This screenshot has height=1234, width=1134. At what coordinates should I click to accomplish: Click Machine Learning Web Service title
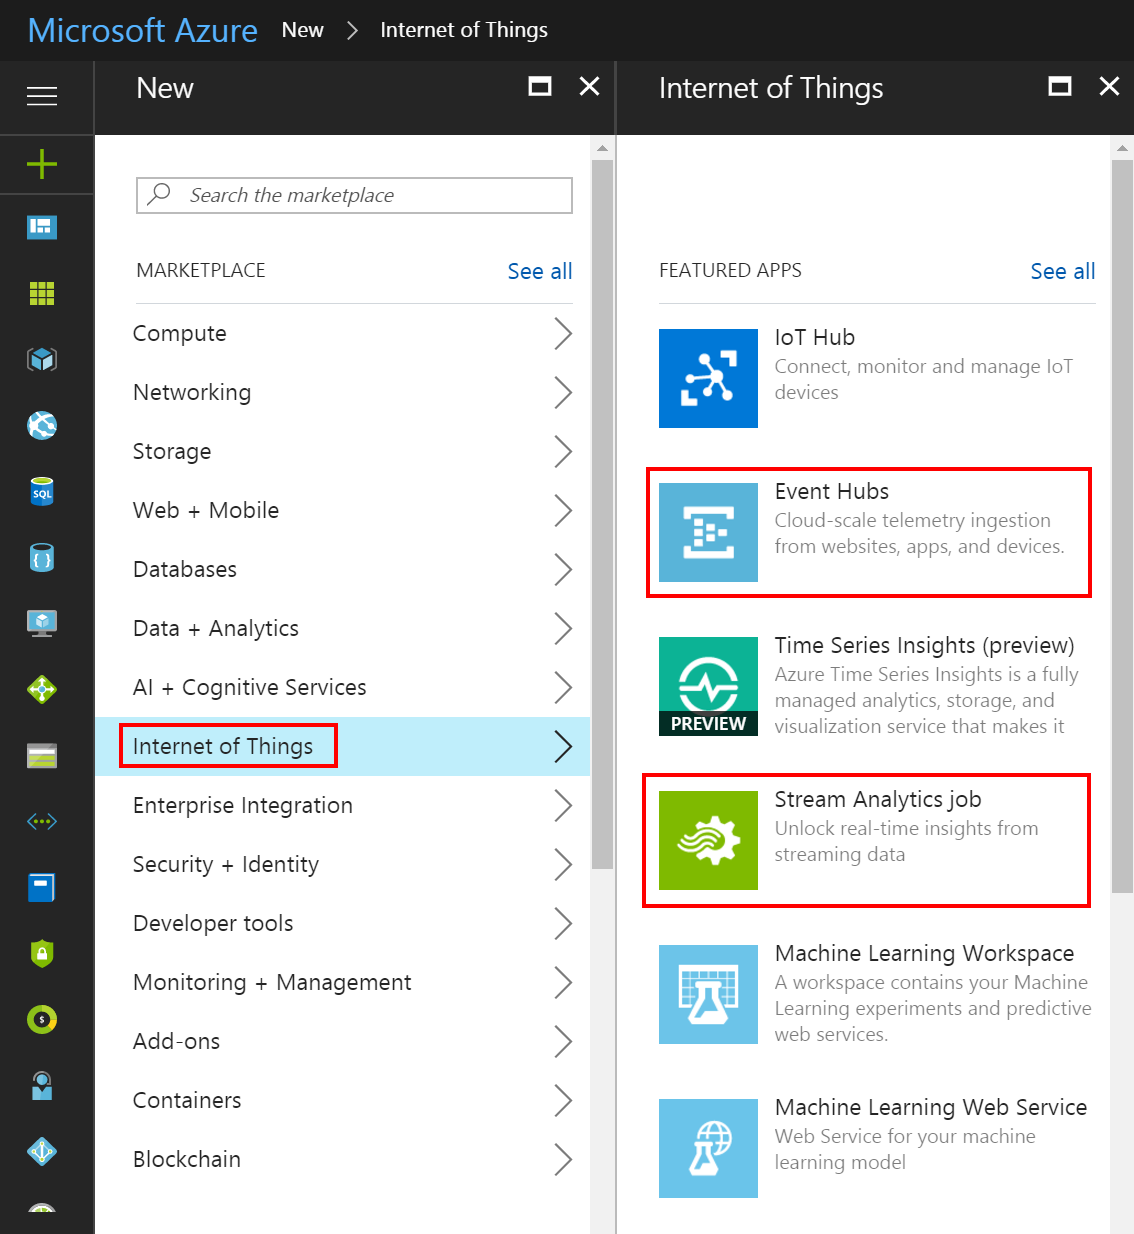click(931, 1107)
